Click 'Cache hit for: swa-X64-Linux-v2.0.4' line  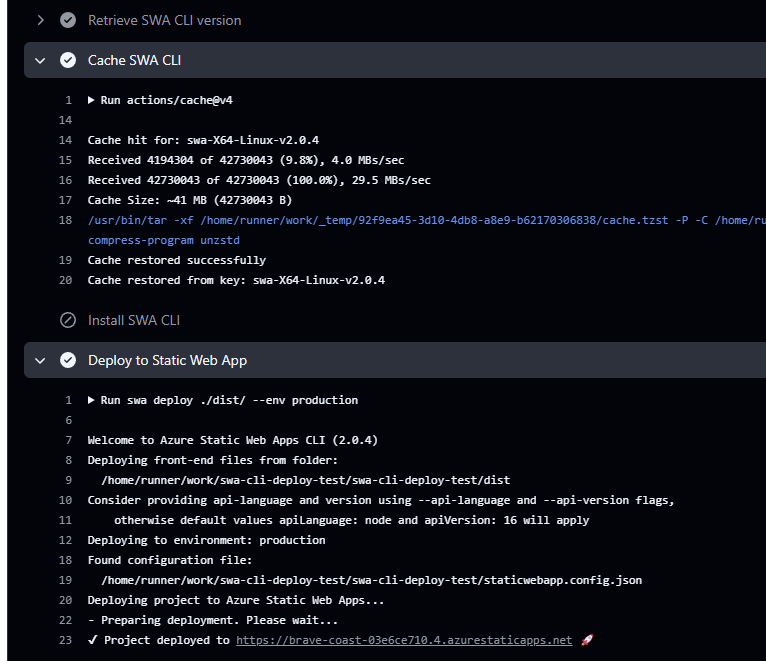(x=203, y=140)
